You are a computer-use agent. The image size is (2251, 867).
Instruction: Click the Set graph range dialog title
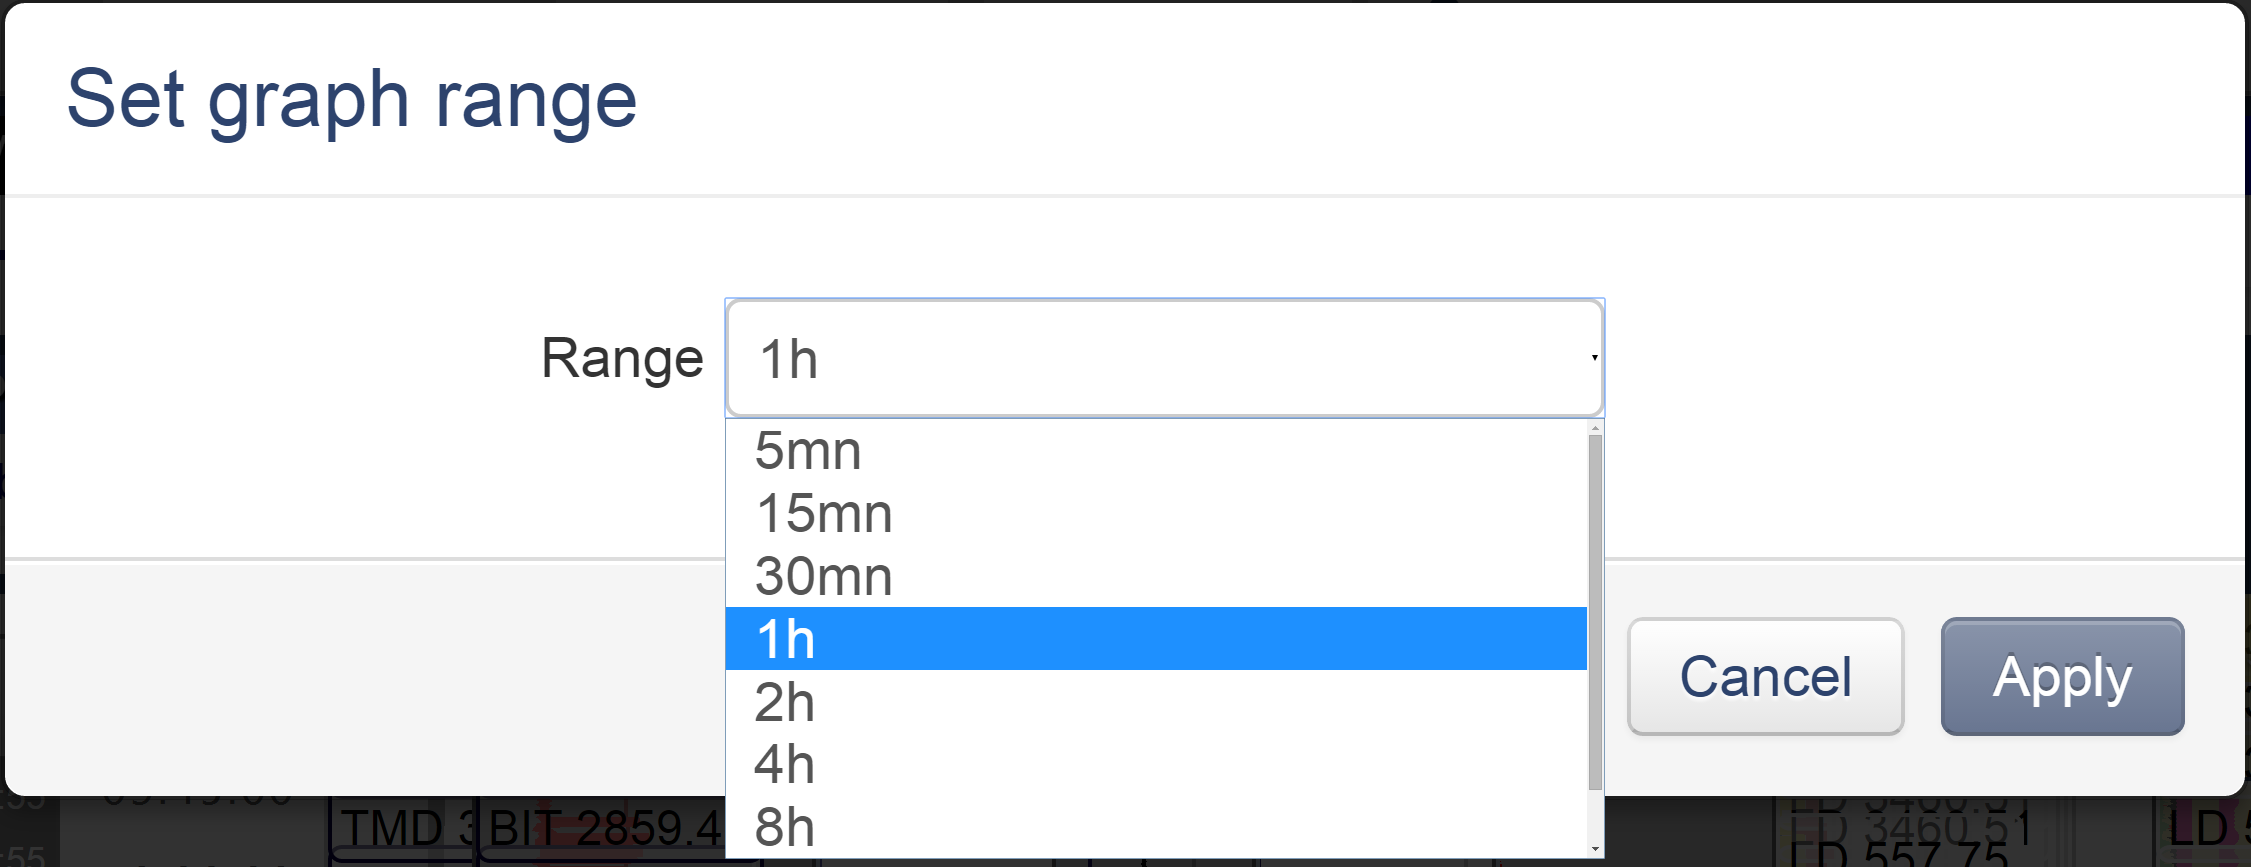point(353,97)
